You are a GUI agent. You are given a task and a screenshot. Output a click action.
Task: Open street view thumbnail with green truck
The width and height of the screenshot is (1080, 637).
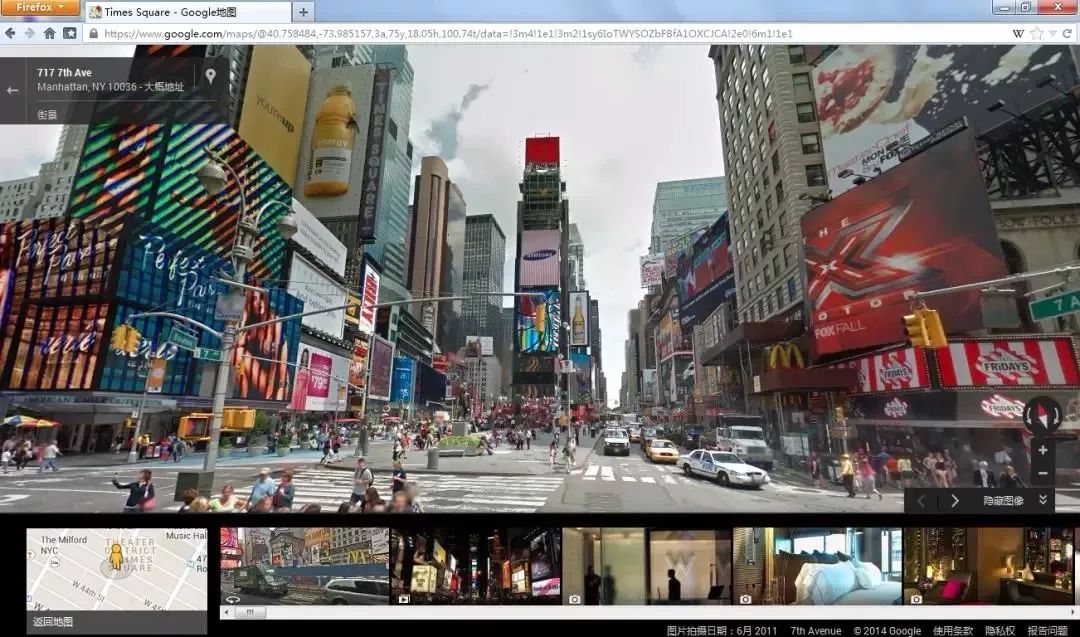tap(304, 566)
